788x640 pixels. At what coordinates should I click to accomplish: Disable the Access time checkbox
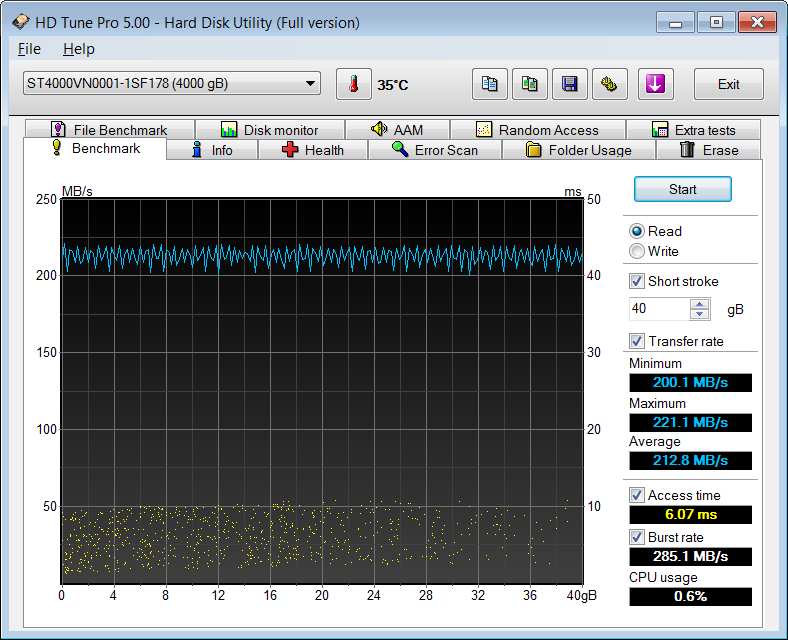[x=637, y=495]
